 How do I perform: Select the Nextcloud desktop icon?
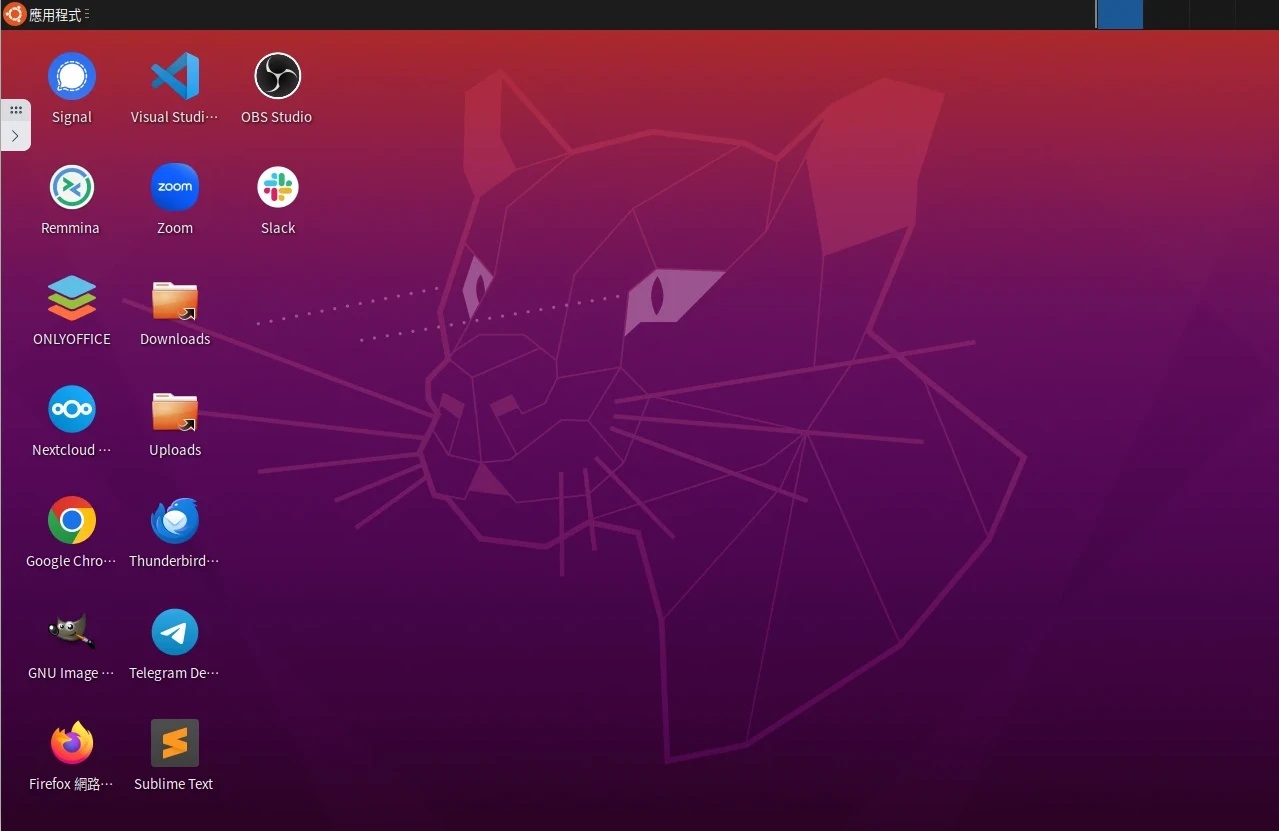pos(72,410)
